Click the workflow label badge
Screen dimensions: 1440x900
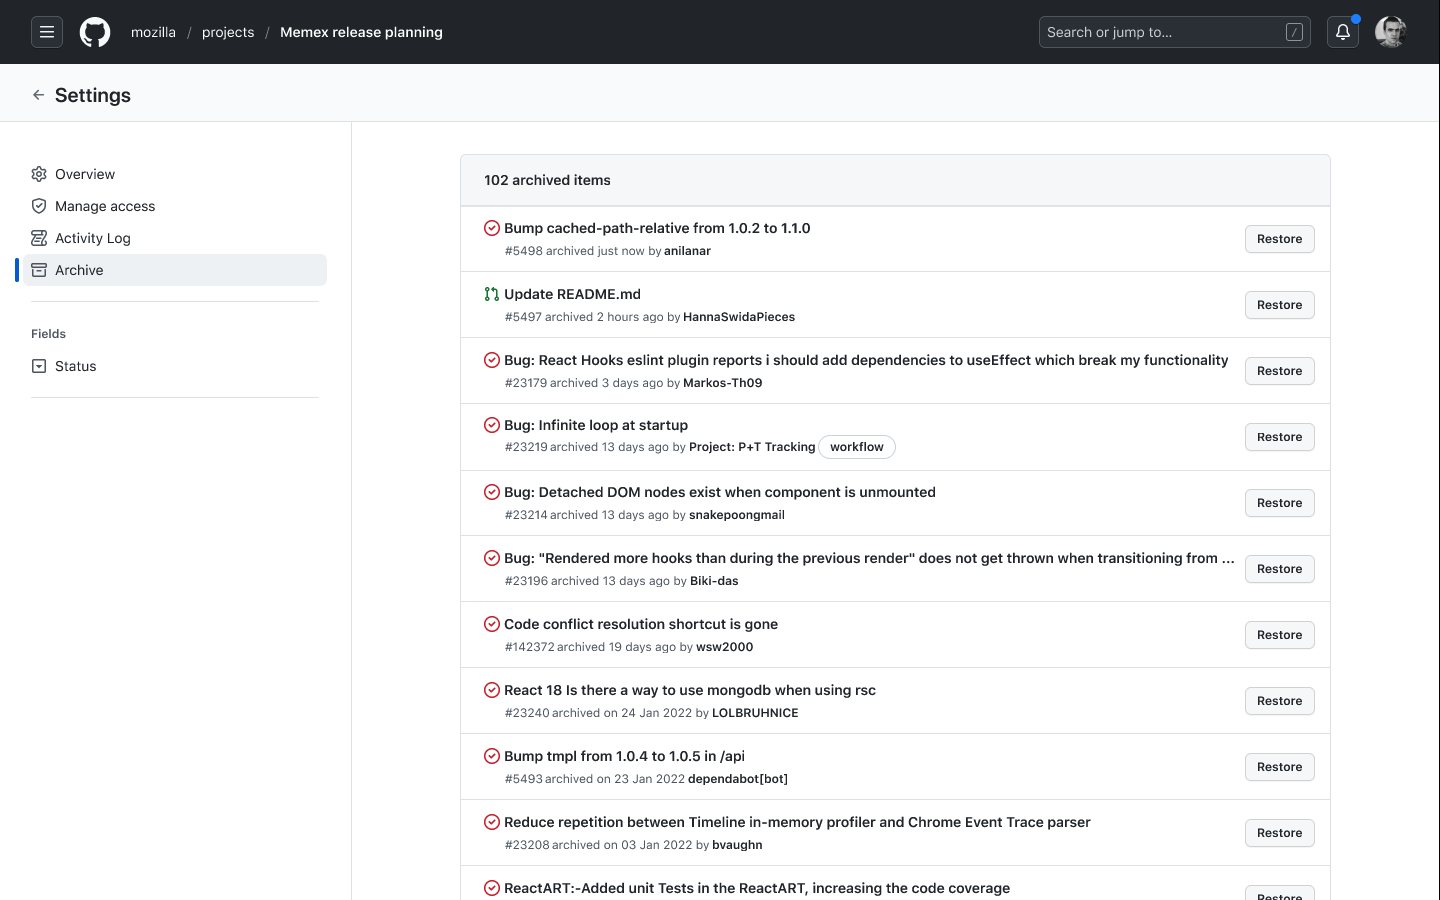pos(857,447)
